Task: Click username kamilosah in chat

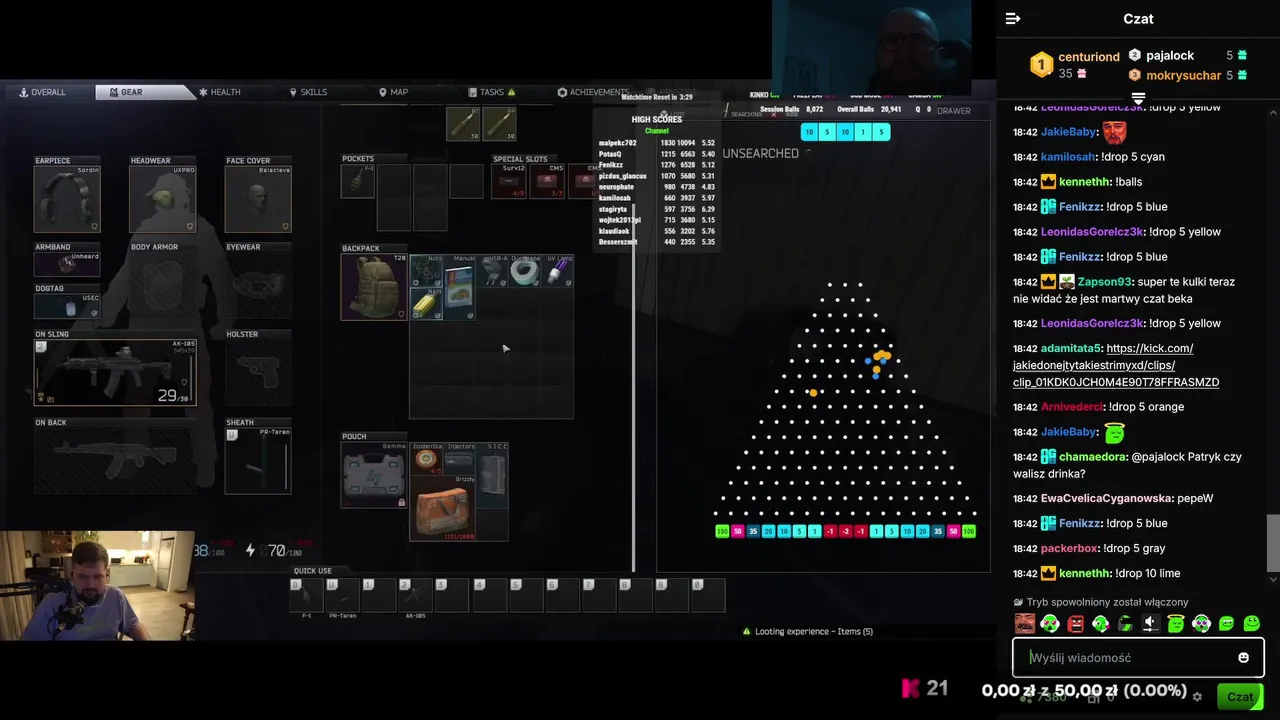Action: [1068, 157]
